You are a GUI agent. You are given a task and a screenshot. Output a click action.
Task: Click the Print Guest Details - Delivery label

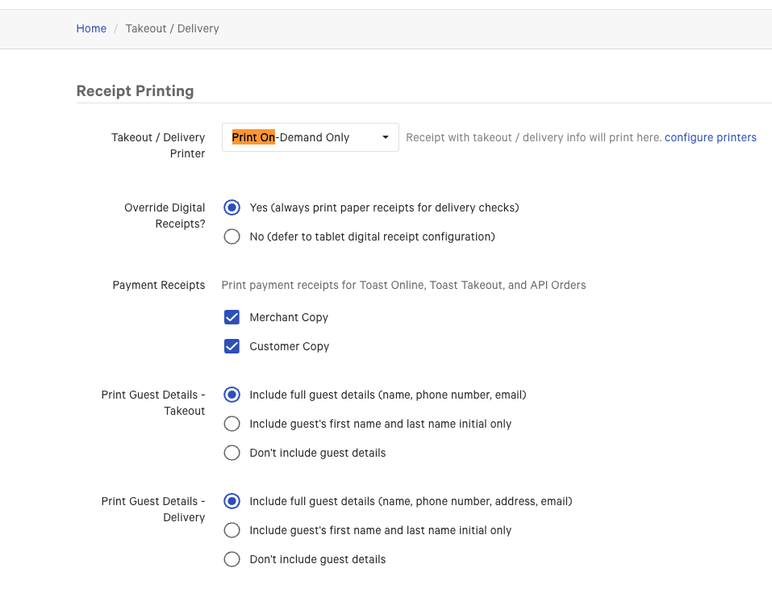[x=153, y=509]
